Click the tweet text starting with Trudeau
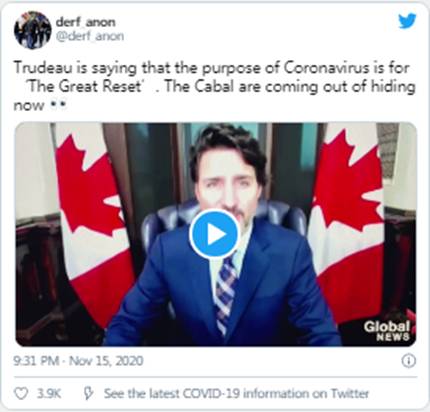Viewport: 430px width, 412px height. [x=214, y=87]
